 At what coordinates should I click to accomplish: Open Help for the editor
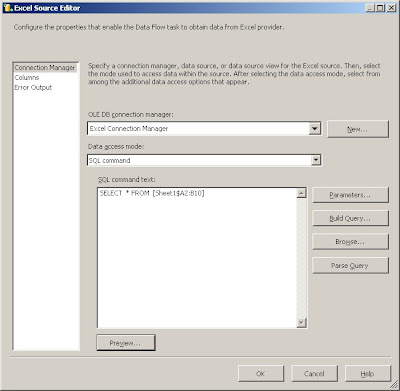click(368, 374)
